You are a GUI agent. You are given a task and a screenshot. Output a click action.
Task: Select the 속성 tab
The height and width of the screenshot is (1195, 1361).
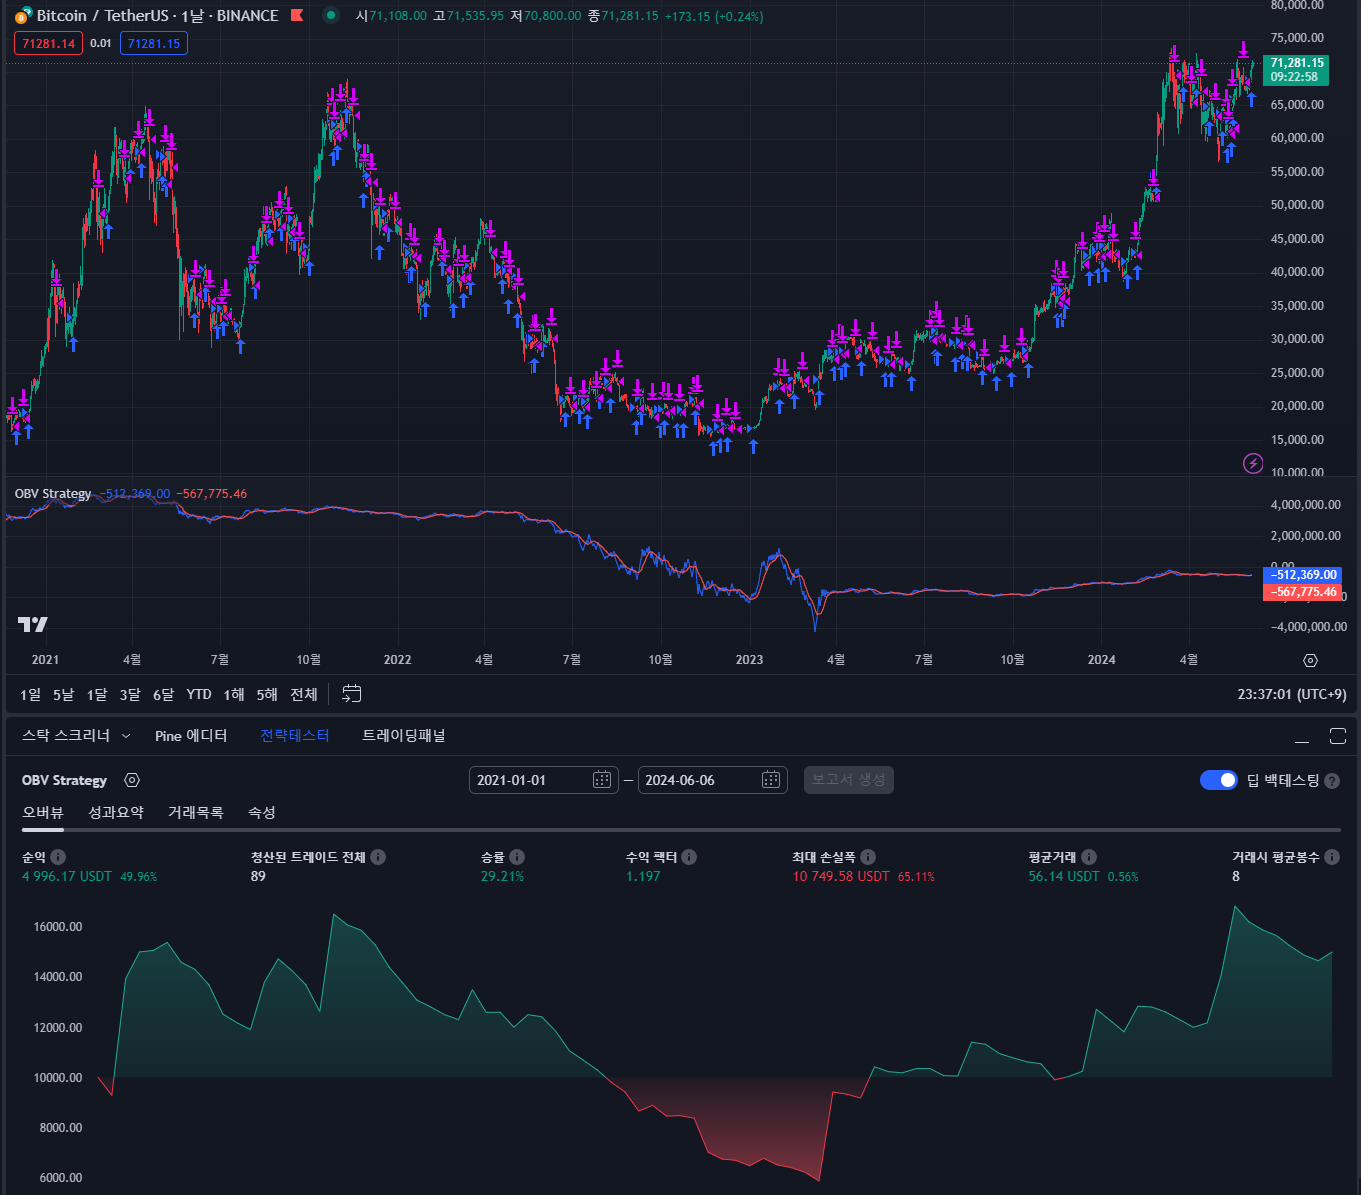[x=262, y=813]
